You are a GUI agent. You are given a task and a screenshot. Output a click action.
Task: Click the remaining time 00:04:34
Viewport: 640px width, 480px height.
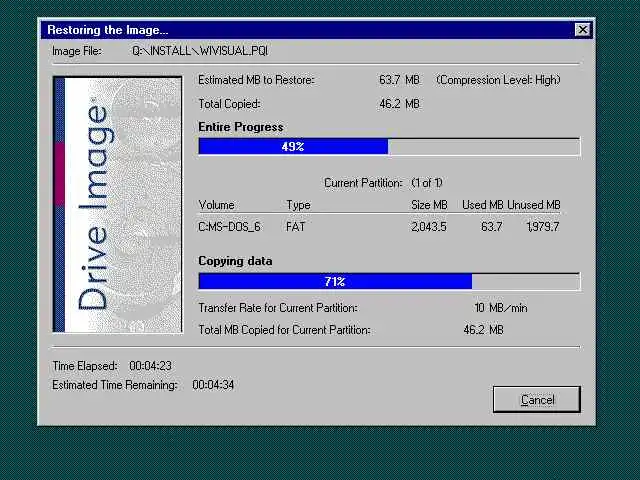[x=213, y=384]
